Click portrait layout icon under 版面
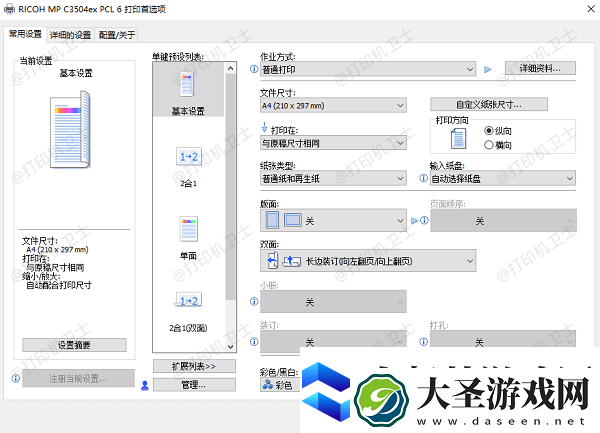Image resolution: width=600 pixels, height=433 pixels. tap(272, 220)
